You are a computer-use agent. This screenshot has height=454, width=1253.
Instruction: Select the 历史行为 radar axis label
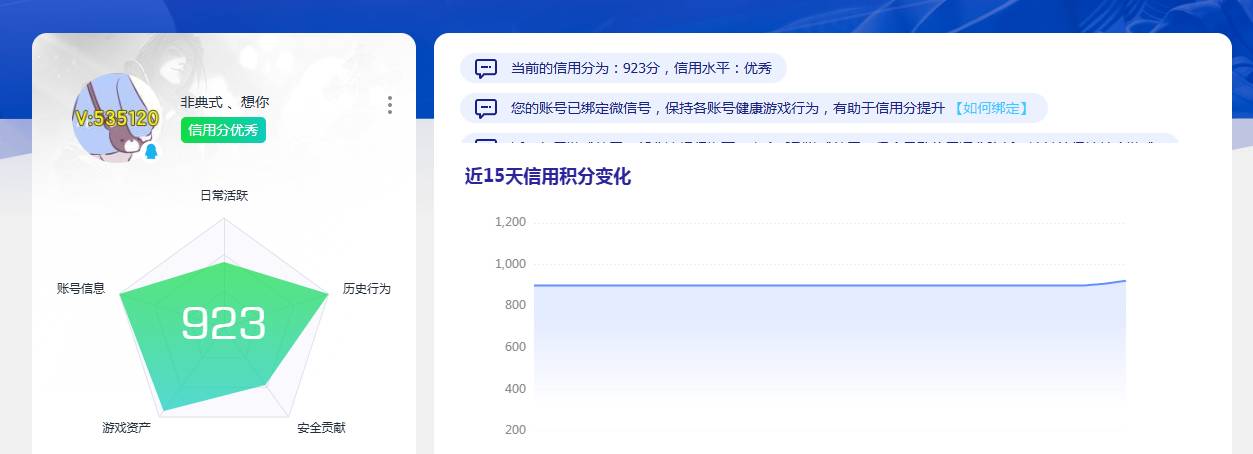point(366,288)
